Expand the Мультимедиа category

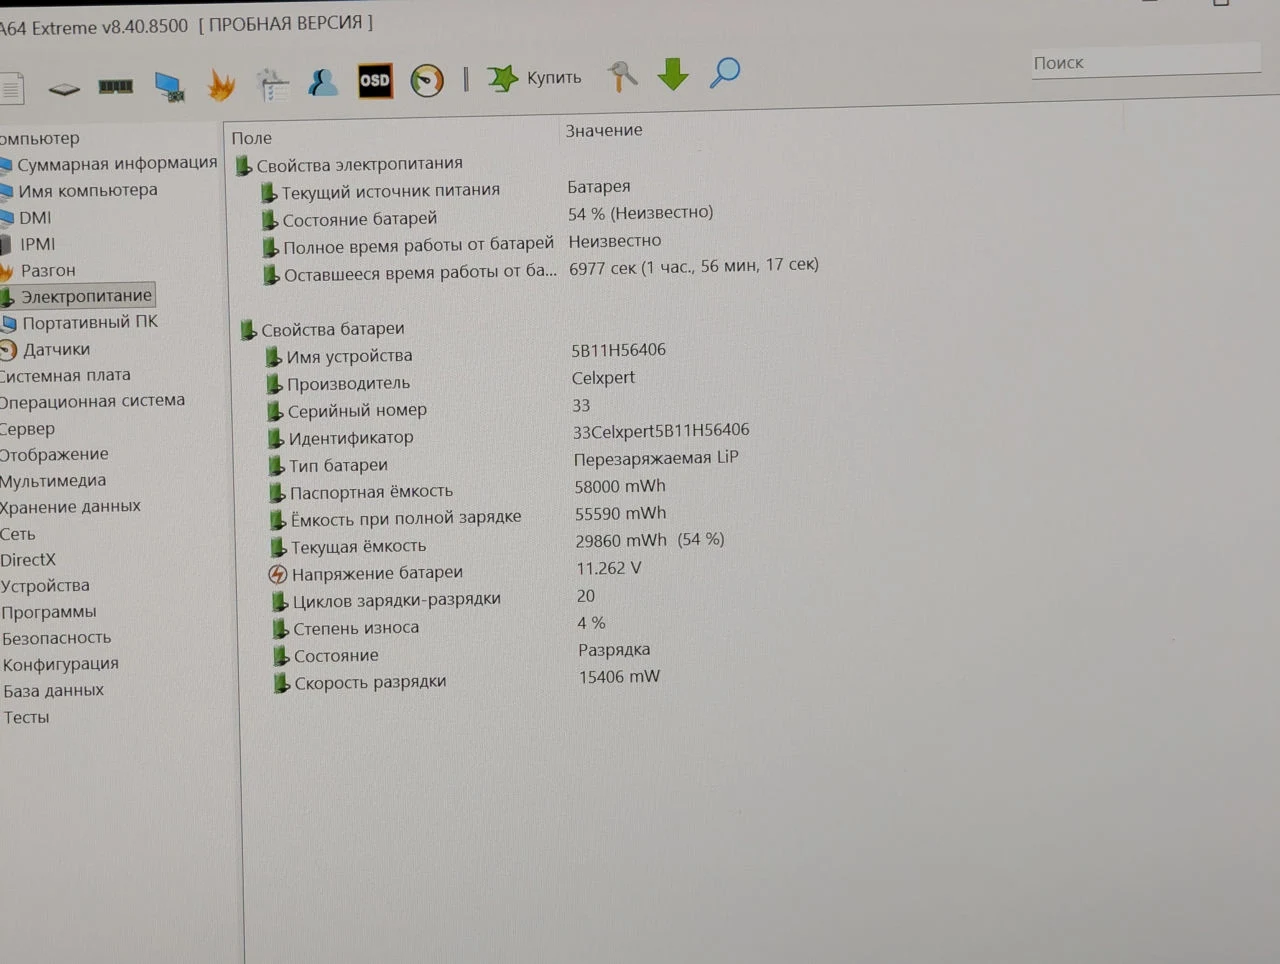coord(53,480)
